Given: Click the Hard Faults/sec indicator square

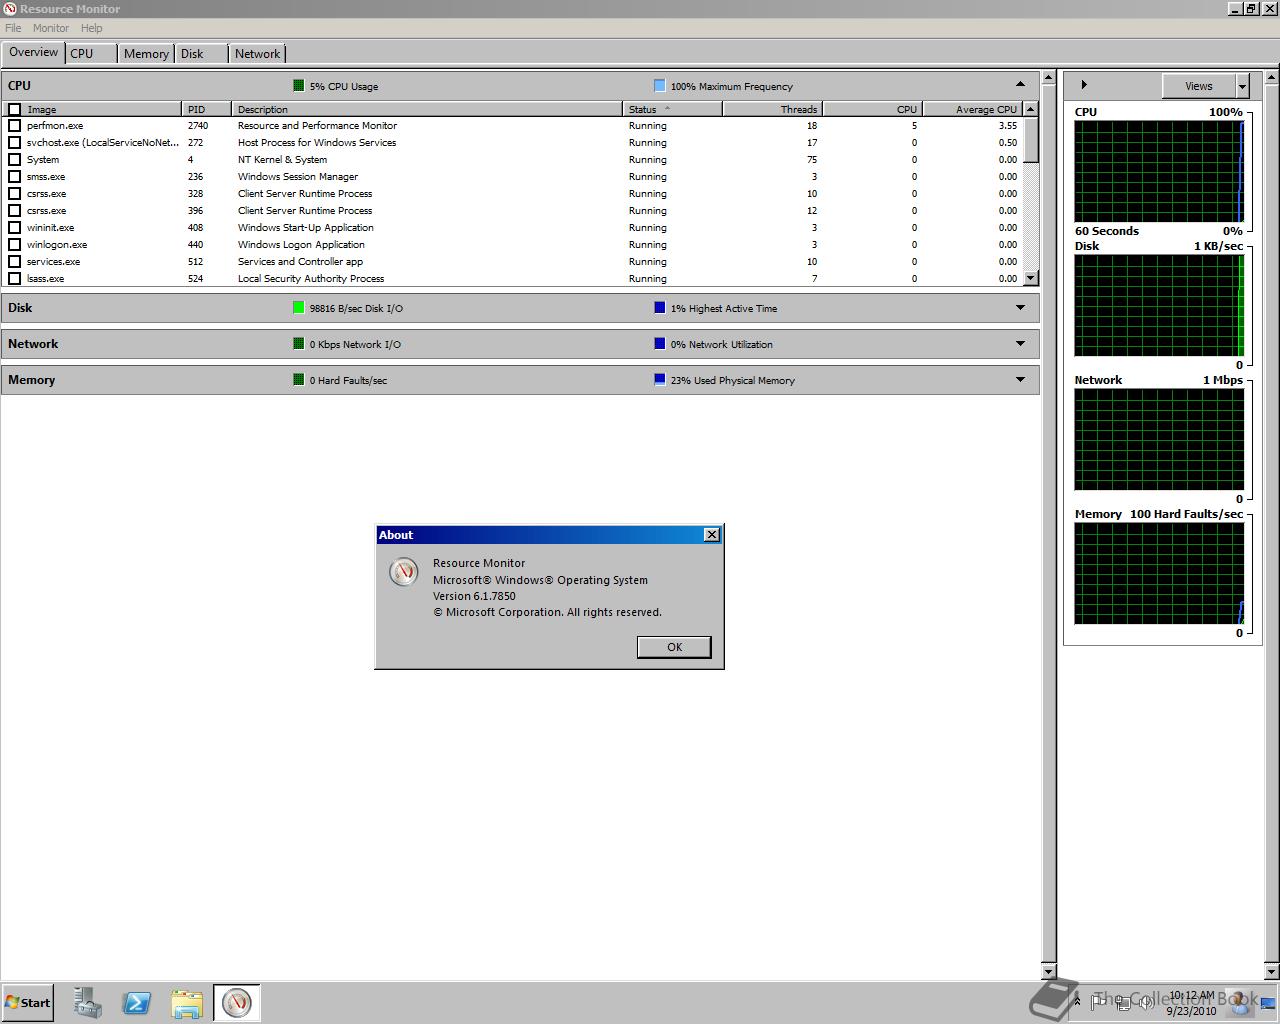Looking at the screenshot, I should 298,380.
